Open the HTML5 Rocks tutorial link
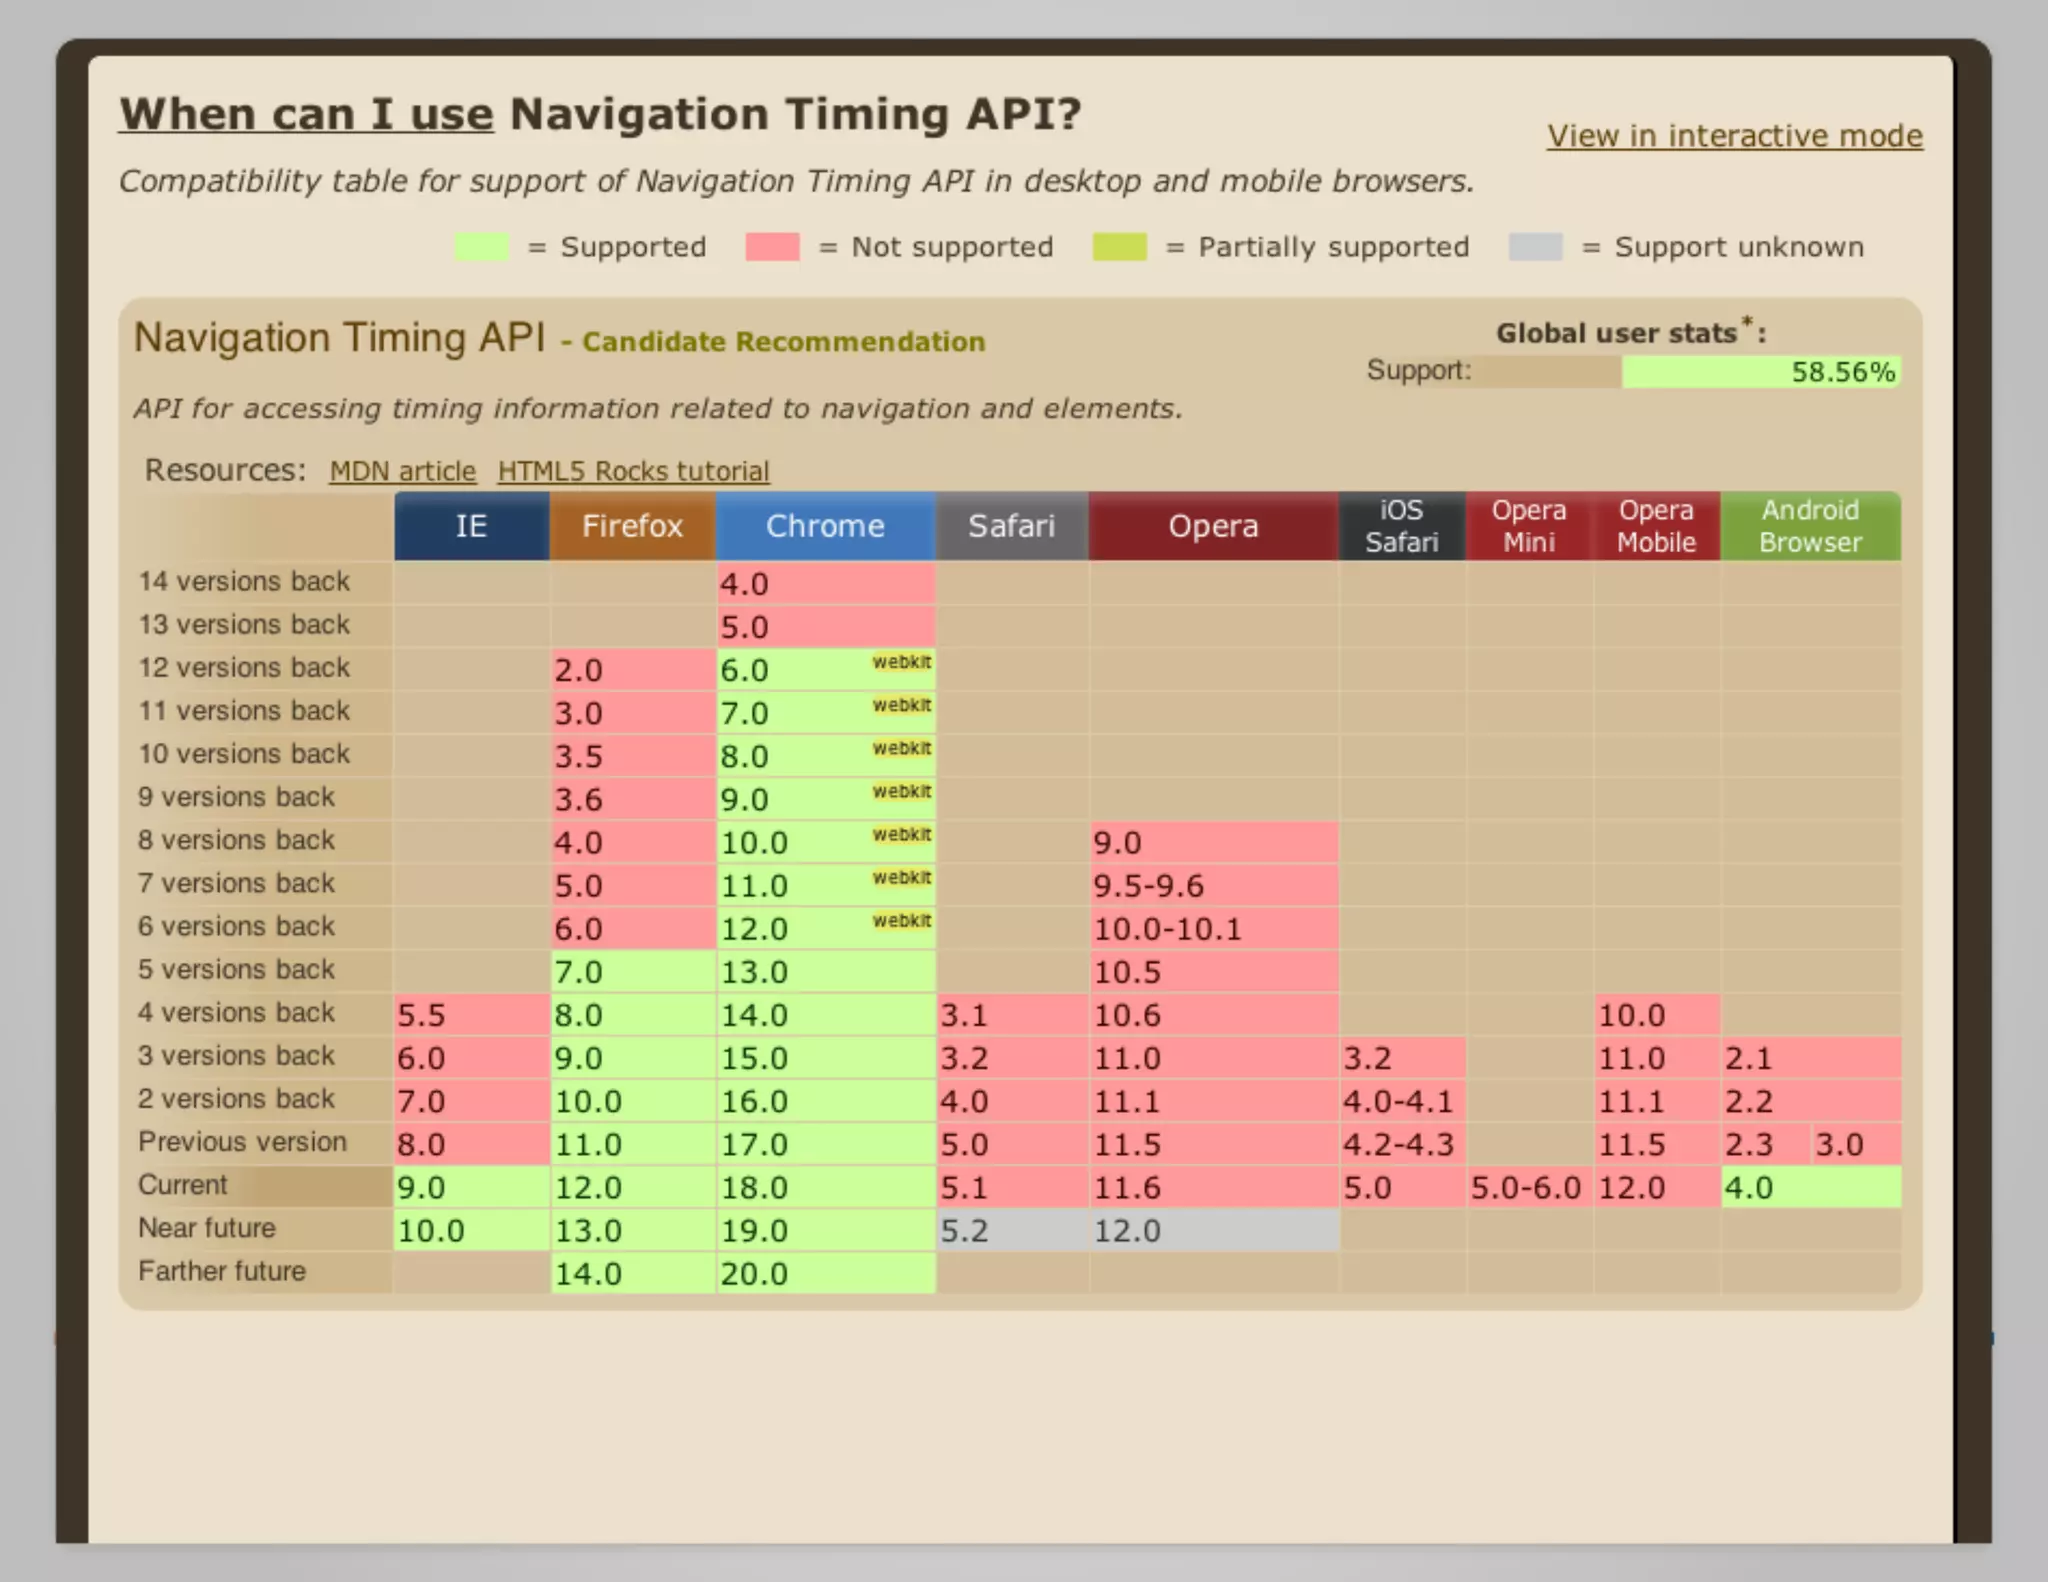 tap(633, 471)
